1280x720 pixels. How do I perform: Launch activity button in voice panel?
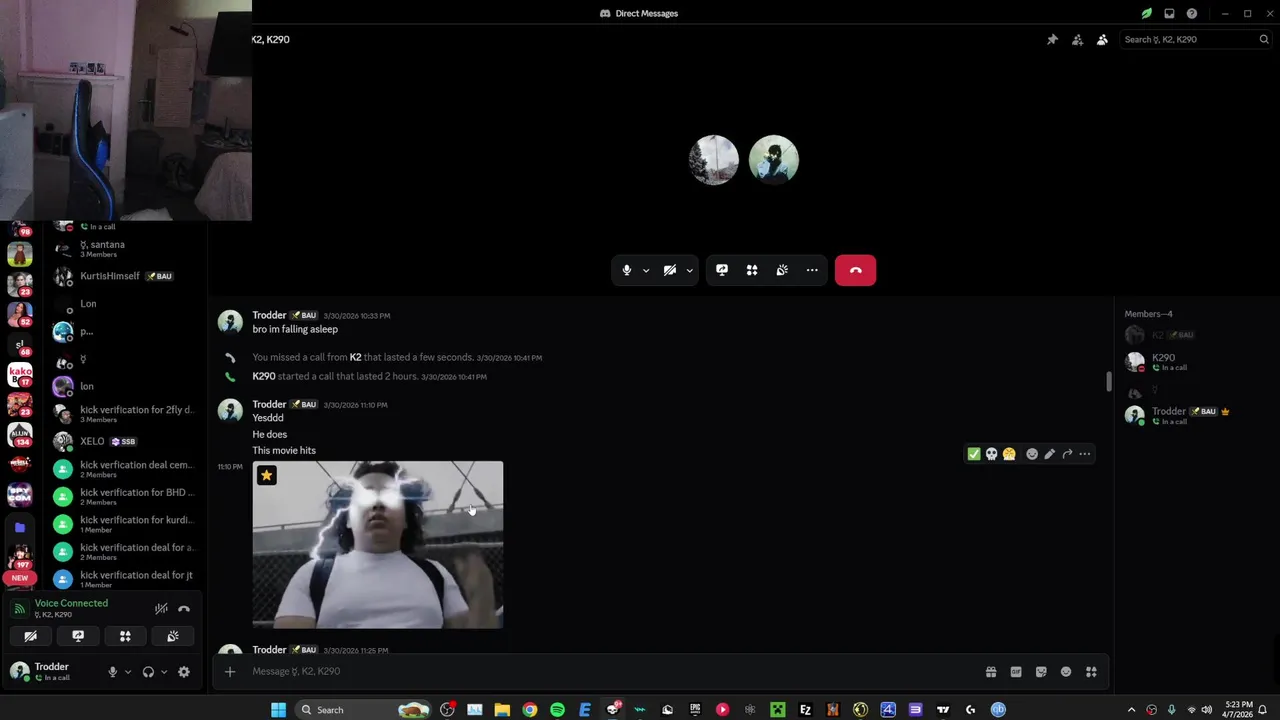[x=125, y=636]
